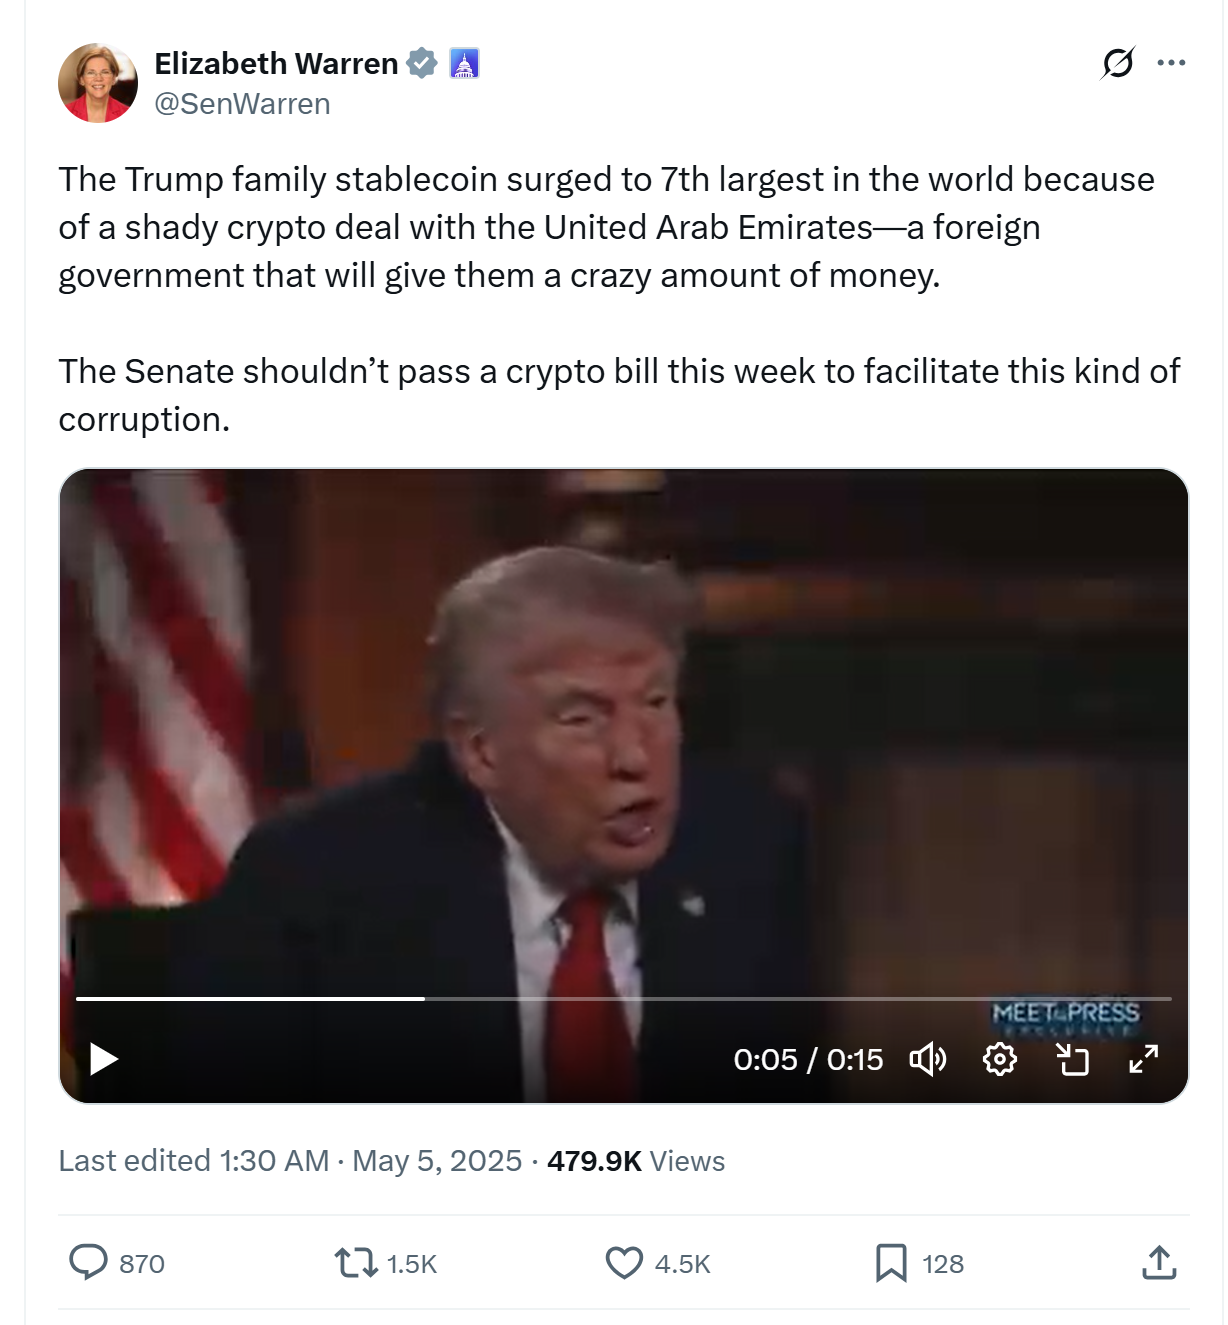Like the tweet

(624, 1263)
